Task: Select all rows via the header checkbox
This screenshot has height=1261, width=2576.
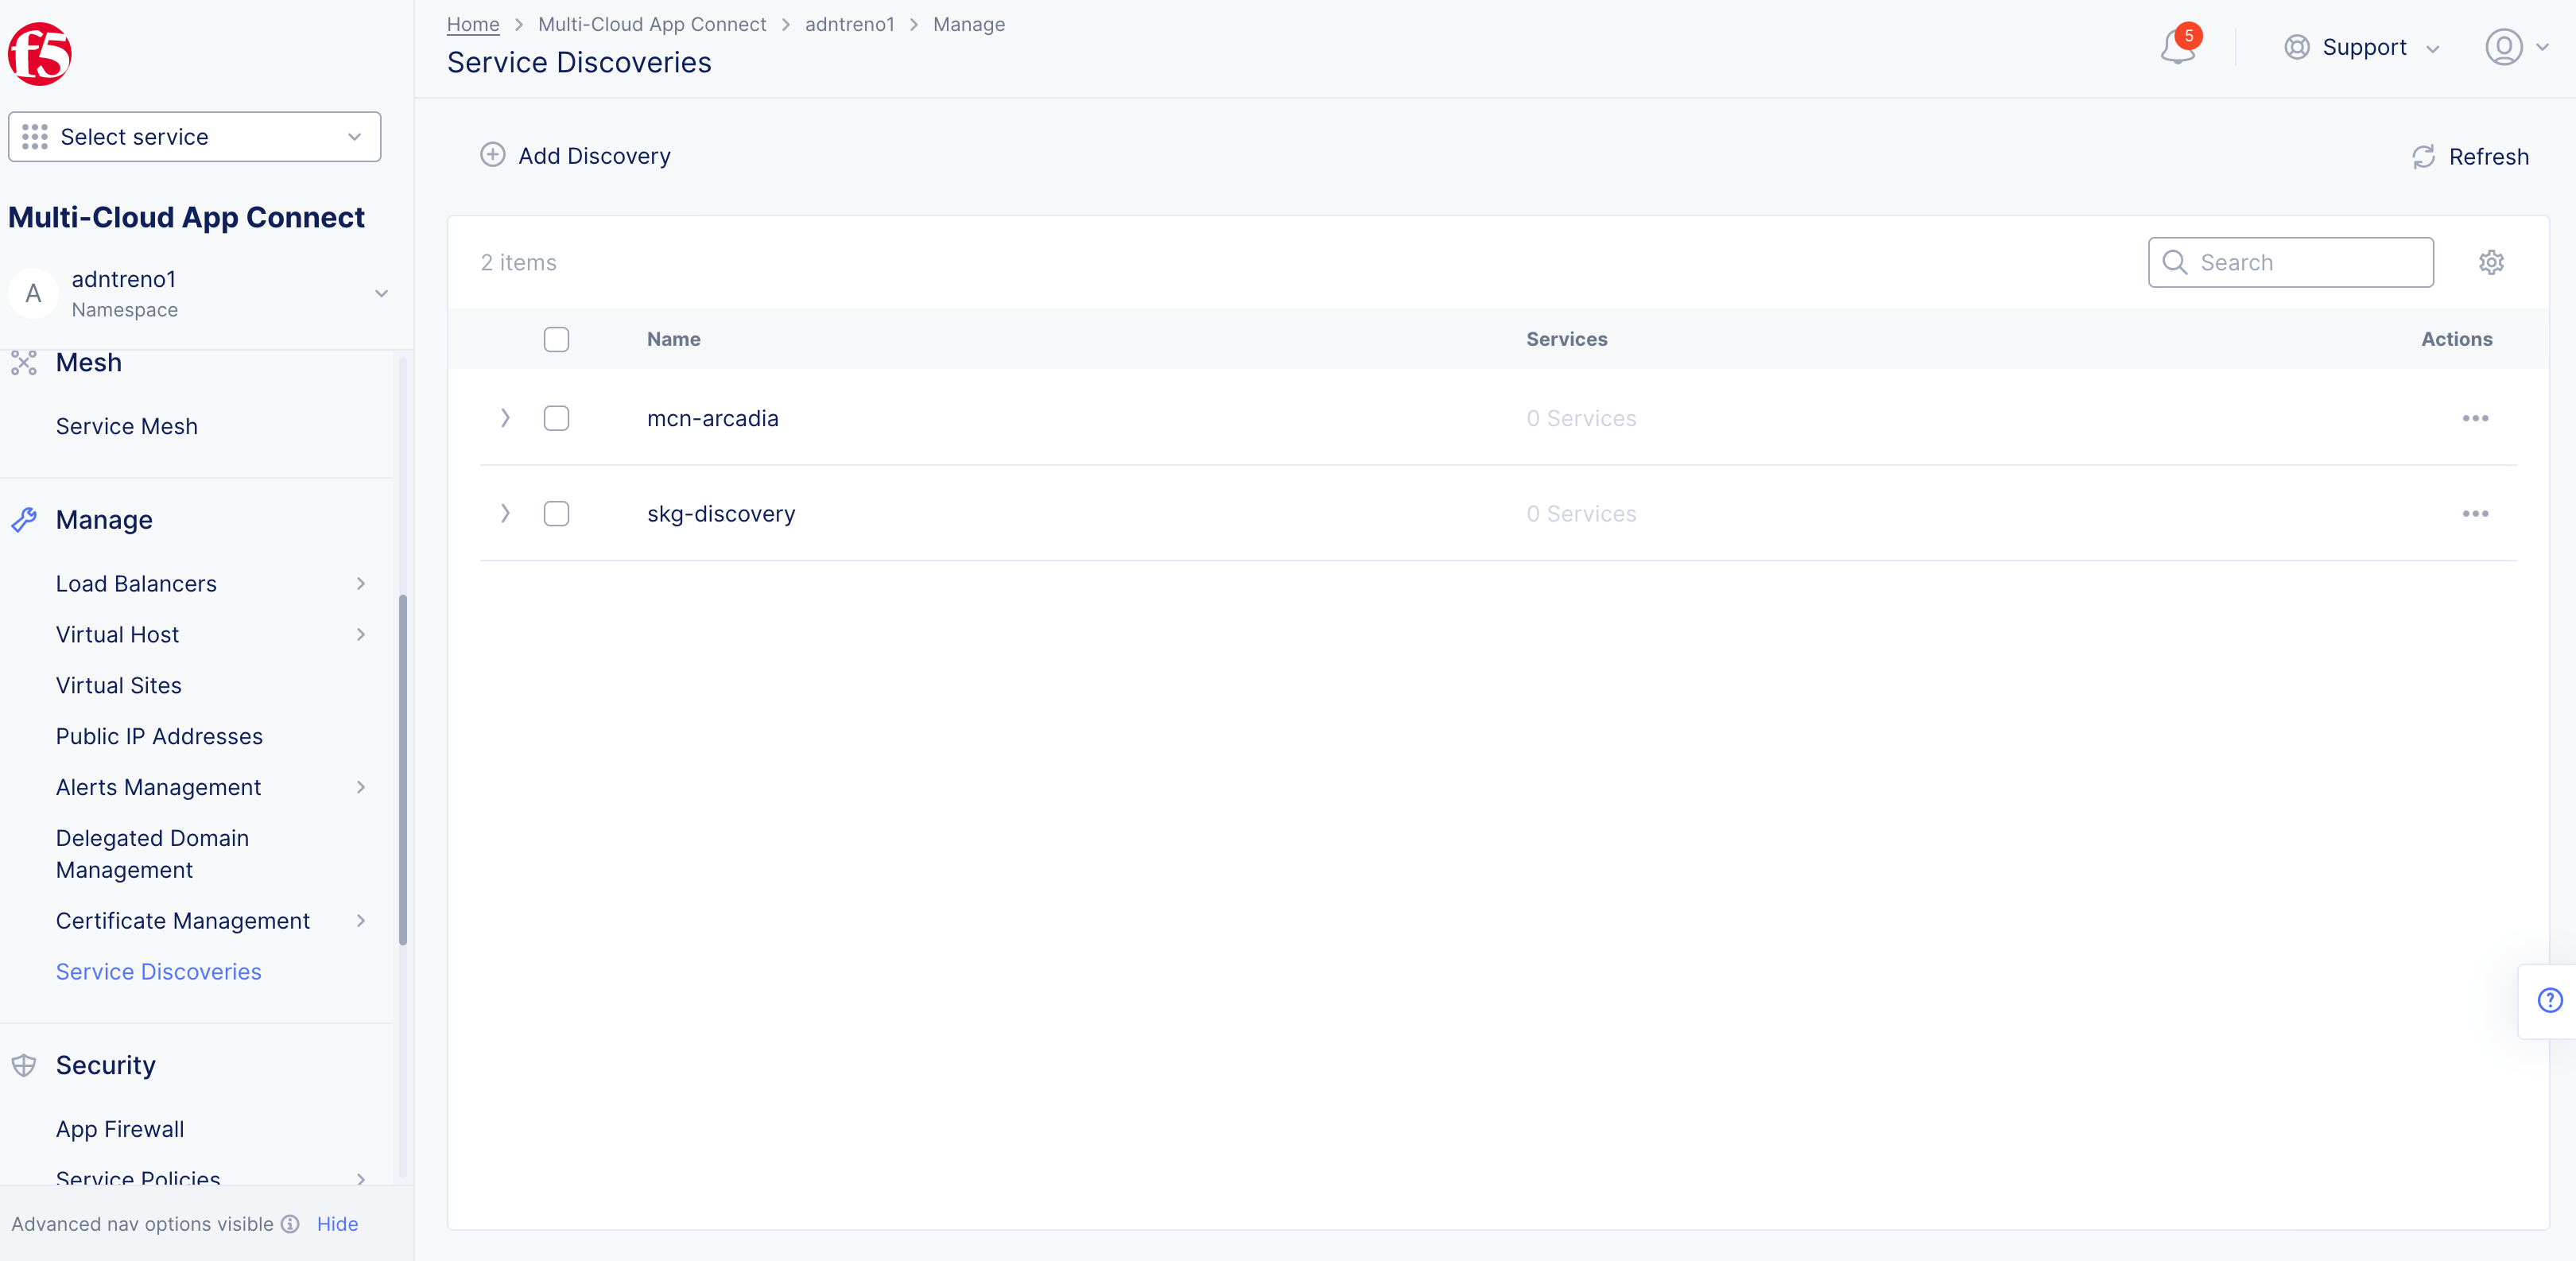Action: click(556, 339)
